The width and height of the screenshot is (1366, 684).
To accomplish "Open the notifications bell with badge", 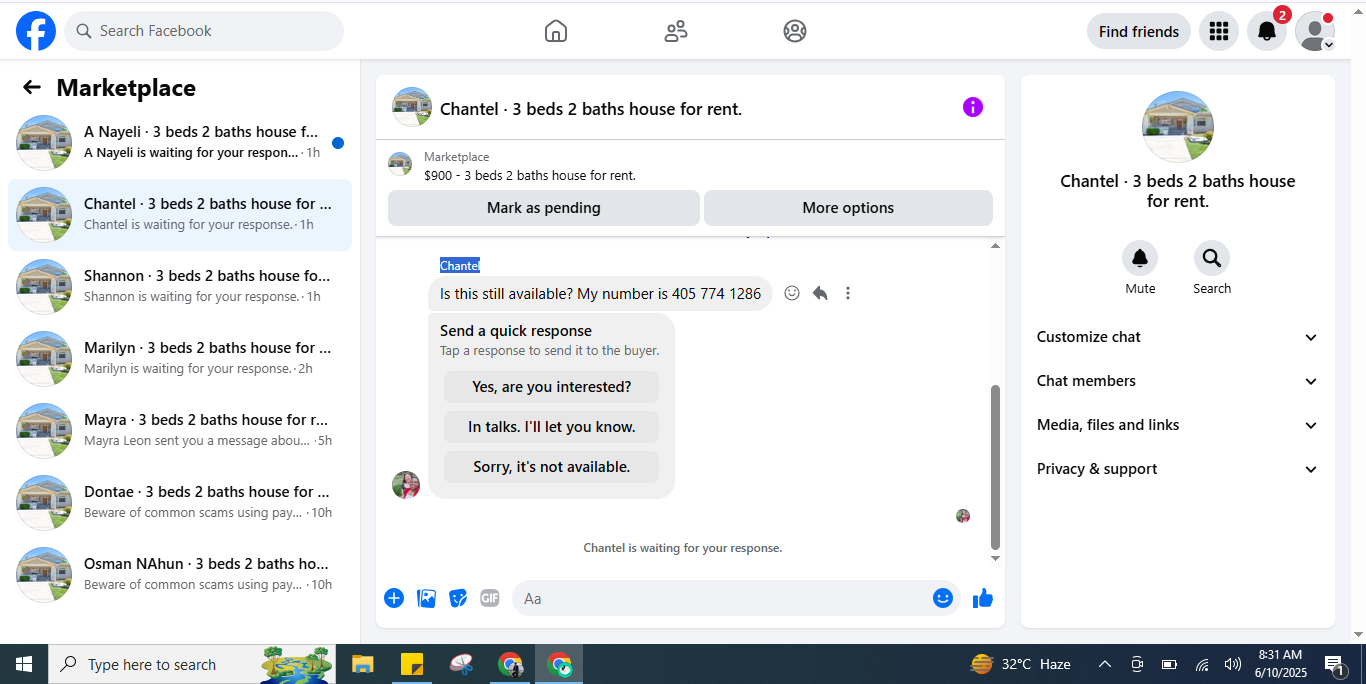I will pyautogui.click(x=1266, y=31).
